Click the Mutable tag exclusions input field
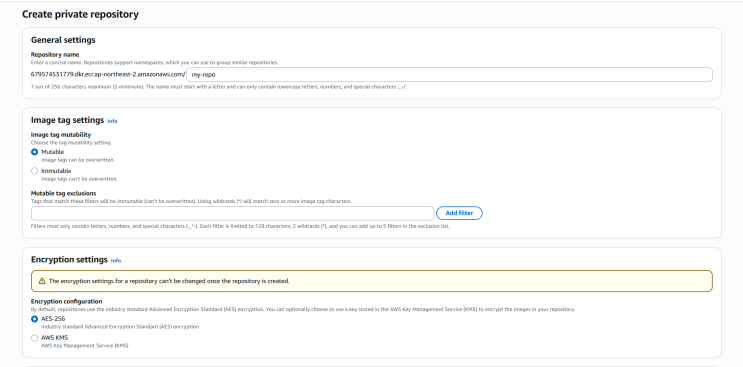The width and height of the screenshot is (743, 367). (232, 213)
